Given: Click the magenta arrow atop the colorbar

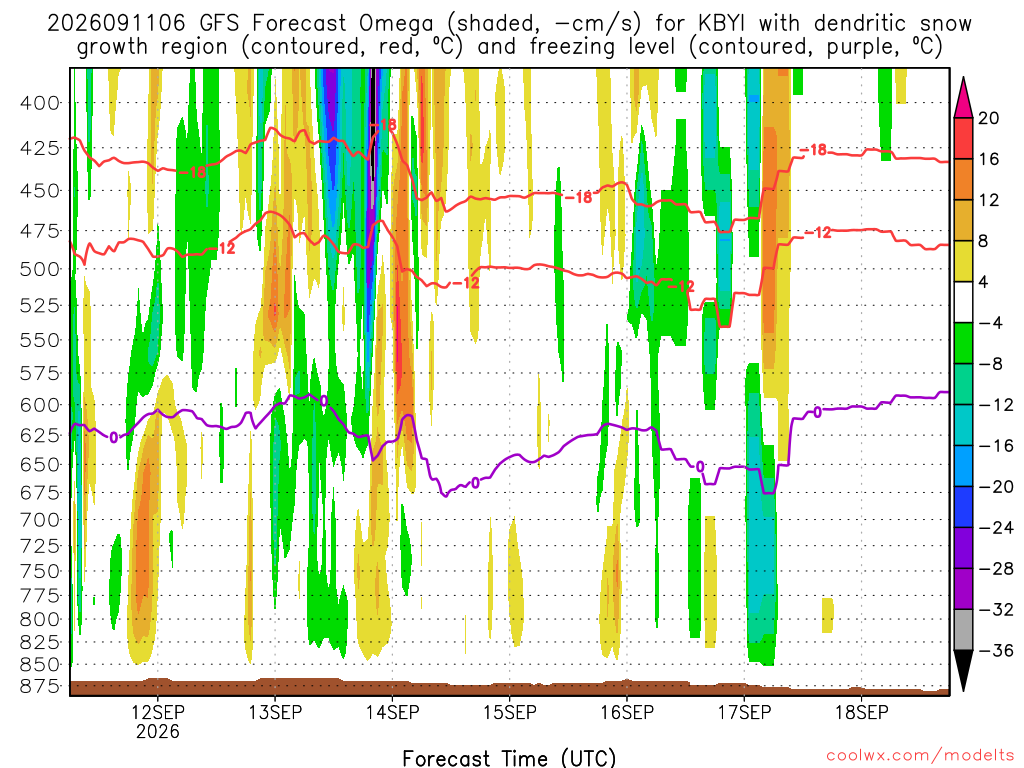Looking at the screenshot, I should click(x=963, y=97).
